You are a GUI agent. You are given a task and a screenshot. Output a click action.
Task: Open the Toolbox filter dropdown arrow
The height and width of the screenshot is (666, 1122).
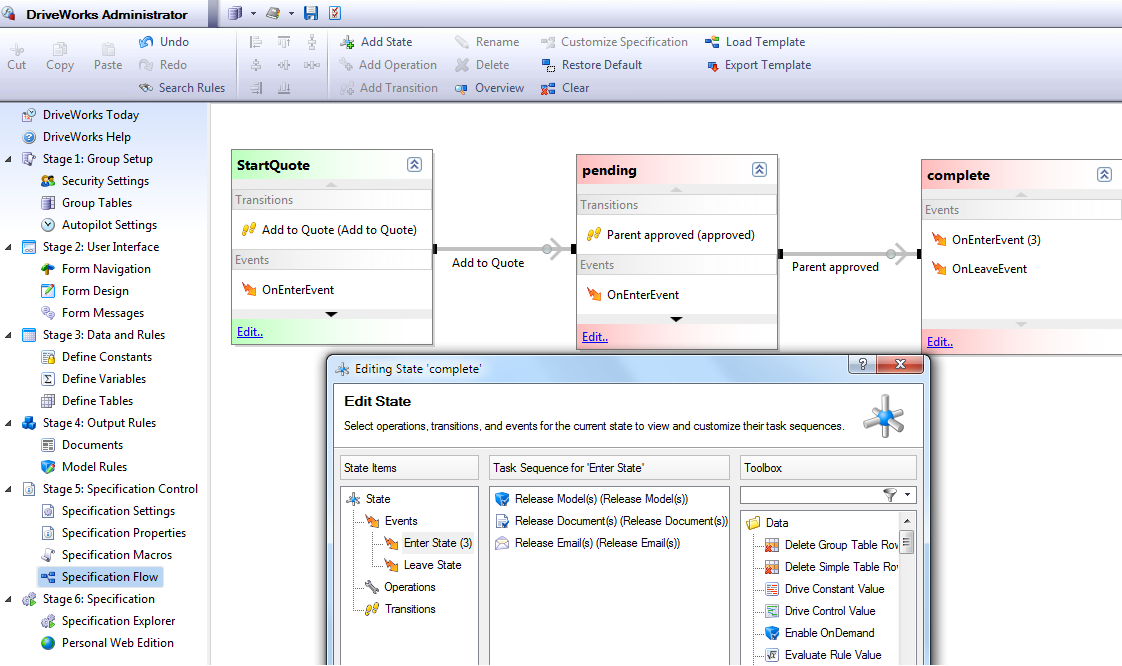point(907,495)
